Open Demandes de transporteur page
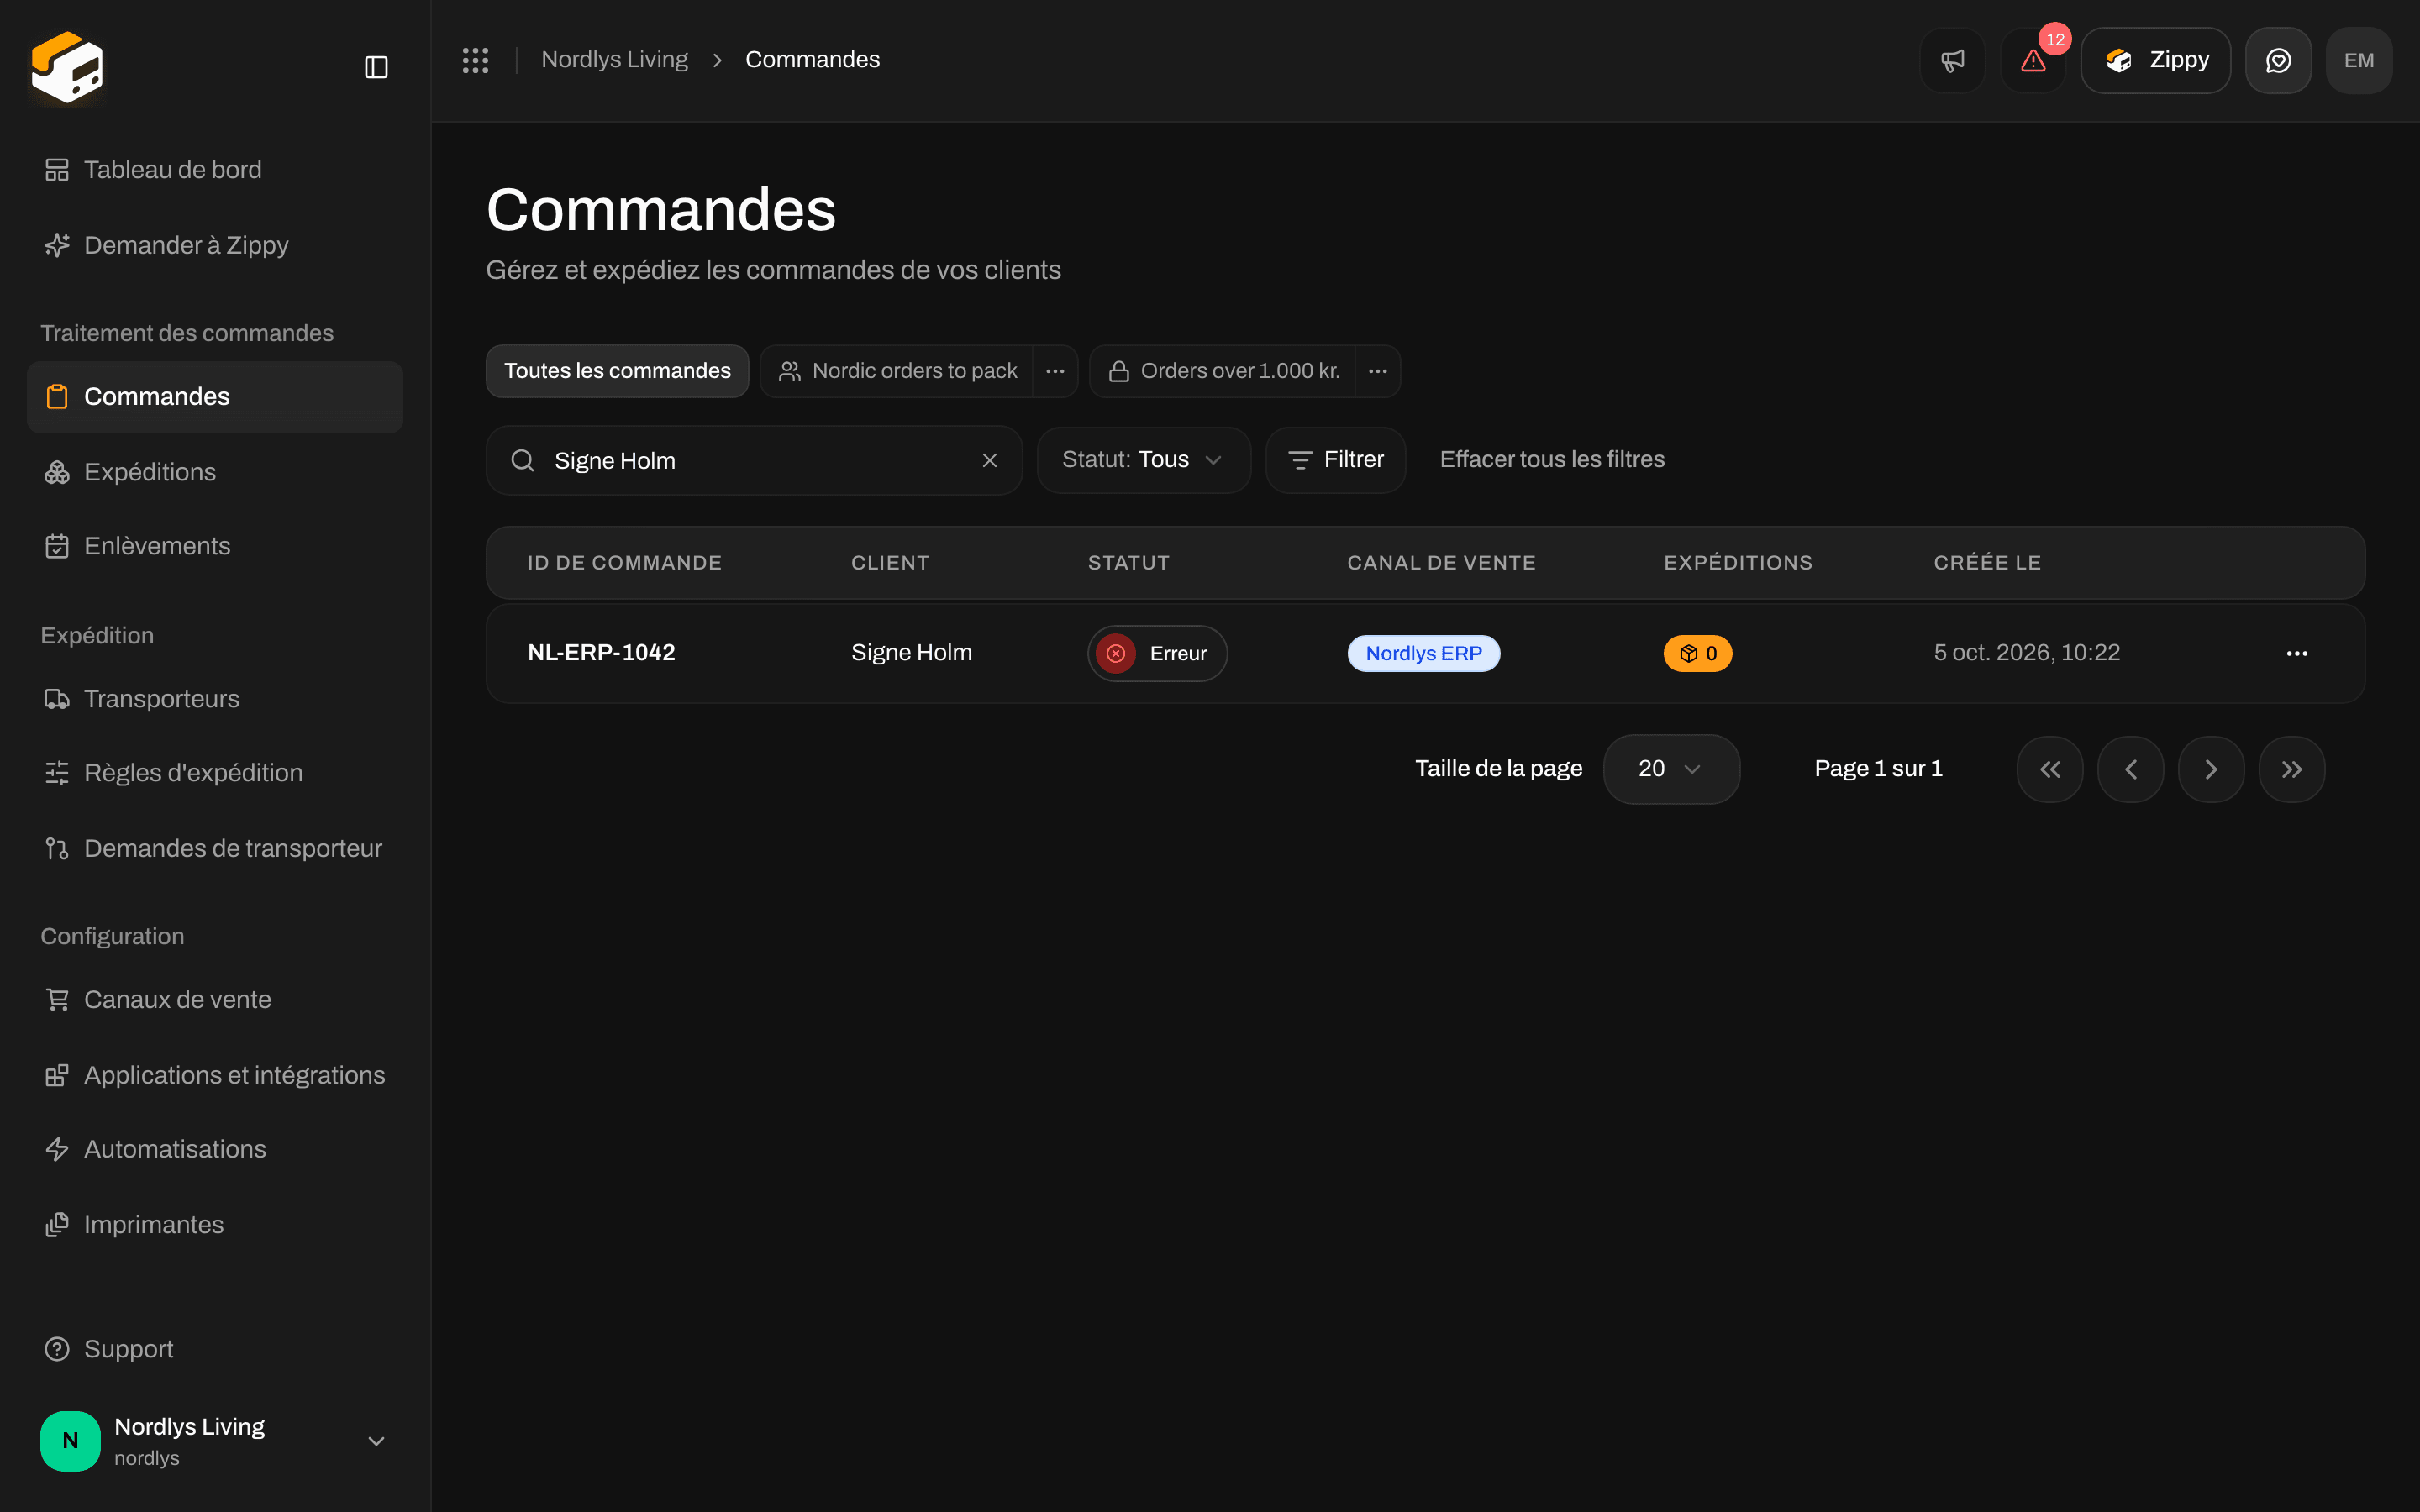The width and height of the screenshot is (2420, 1512). click(x=215, y=848)
